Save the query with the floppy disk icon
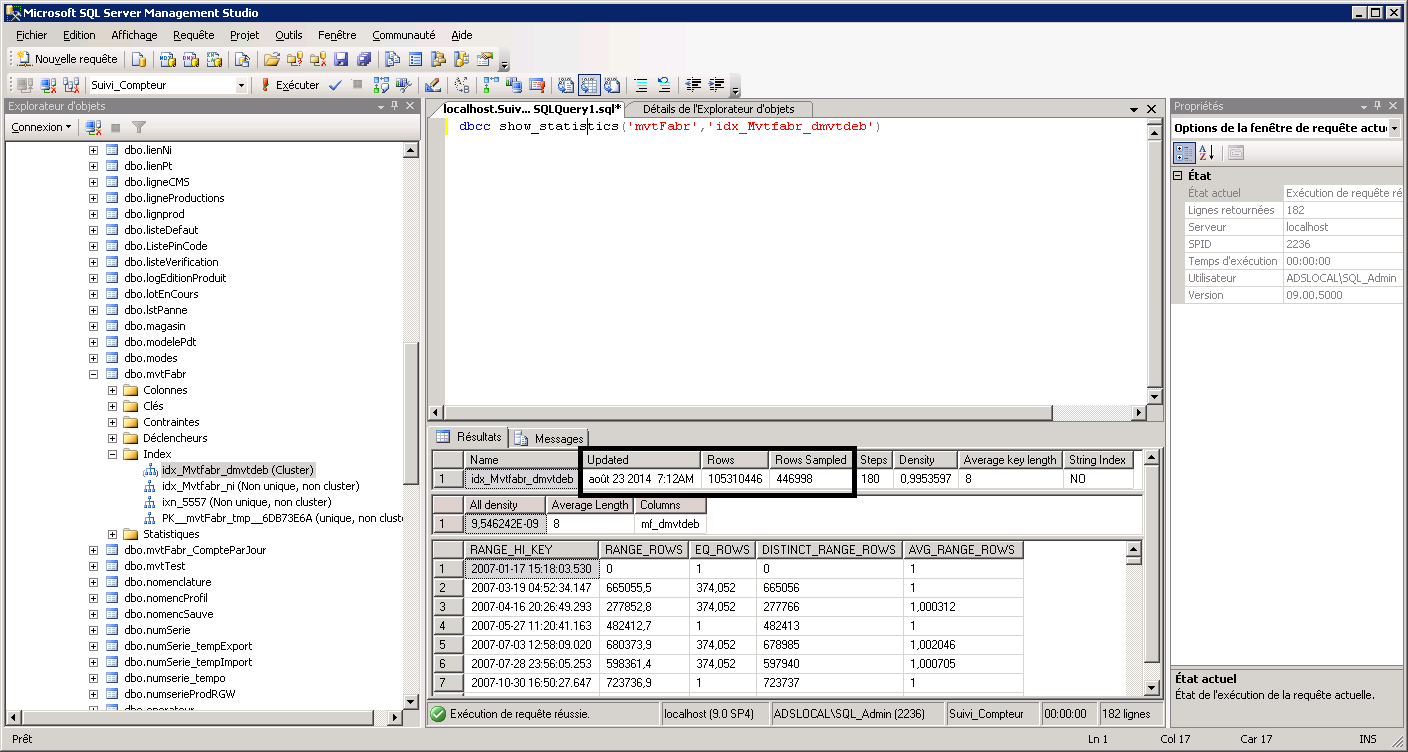 [x=341, y=59]
